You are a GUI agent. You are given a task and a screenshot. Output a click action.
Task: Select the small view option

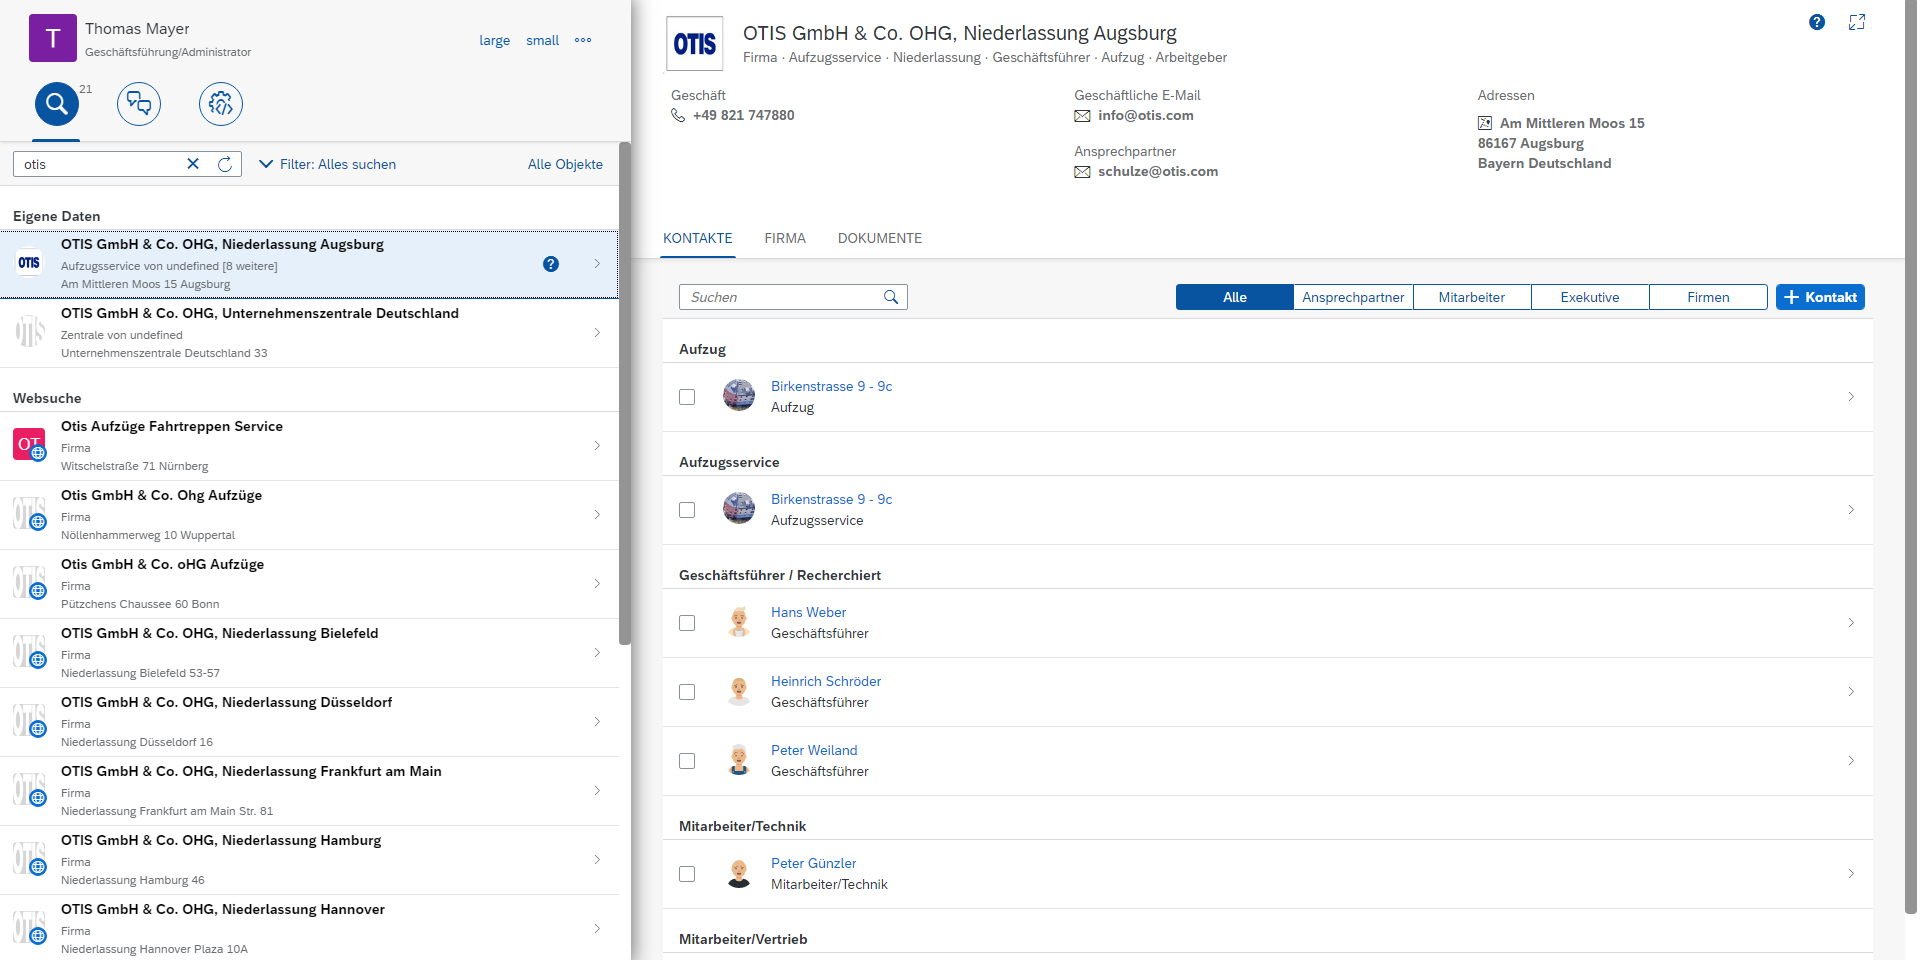(x=542, y=41)
